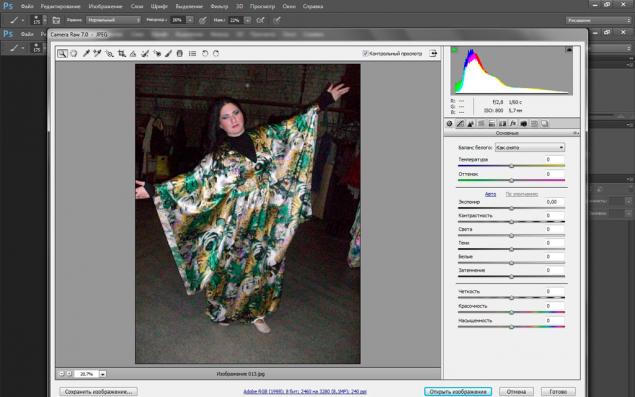Open the Split Toning panel tab
This screenshot has width=635, height=397.
[x=492, y=124]
